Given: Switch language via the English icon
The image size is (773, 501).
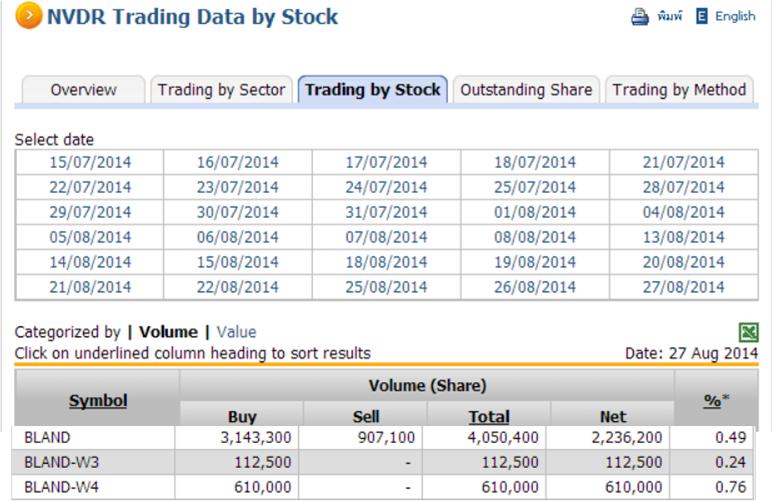Looking at the screenshot, I should [702, 17].
